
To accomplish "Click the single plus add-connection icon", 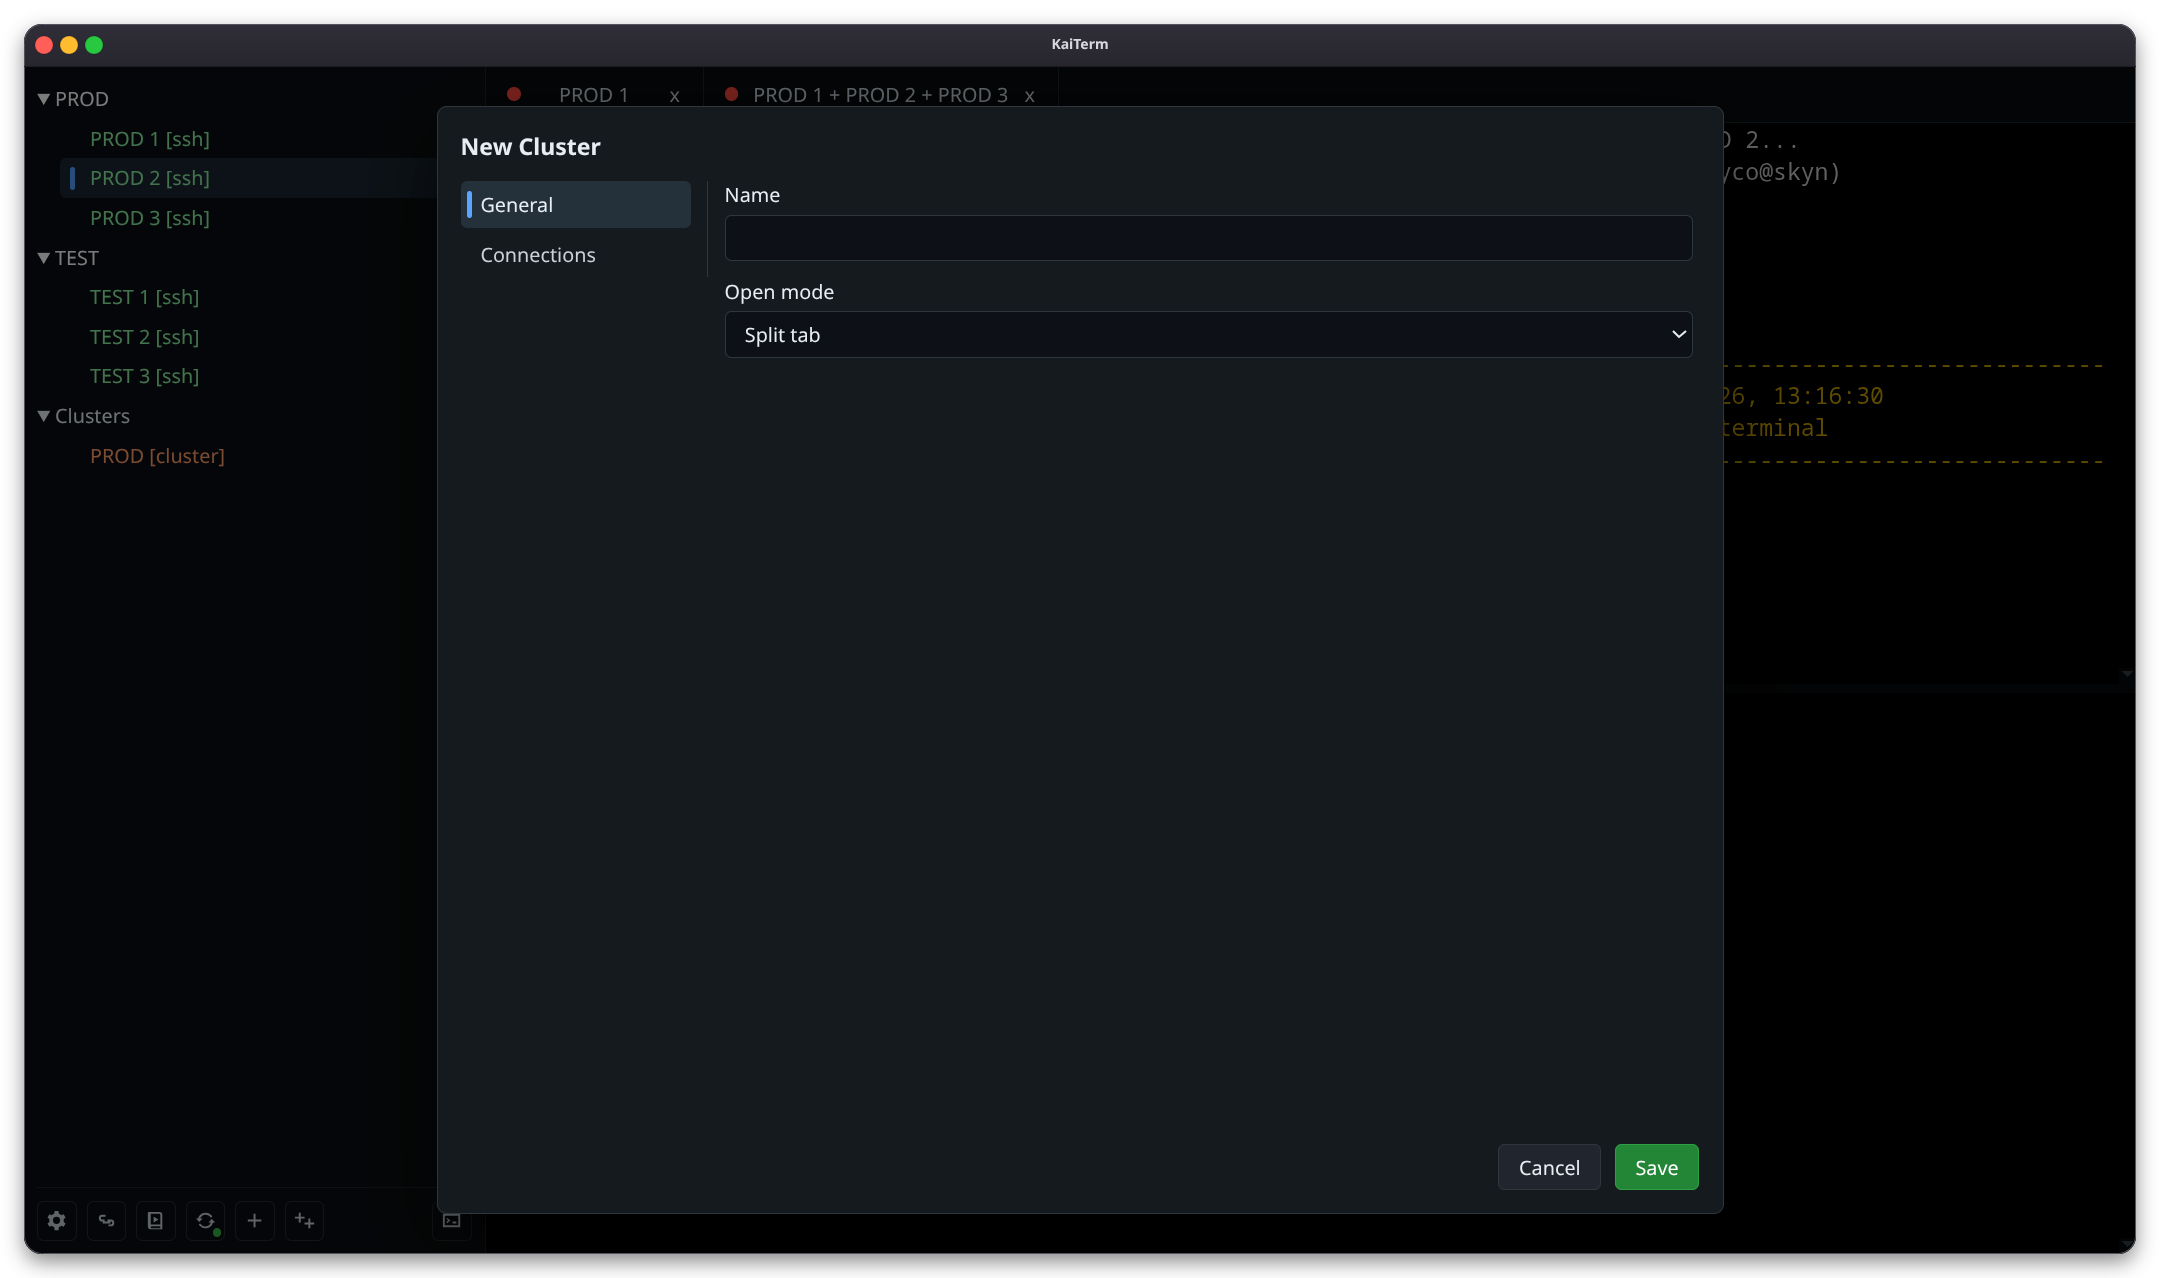I will tap(254, 1220).
